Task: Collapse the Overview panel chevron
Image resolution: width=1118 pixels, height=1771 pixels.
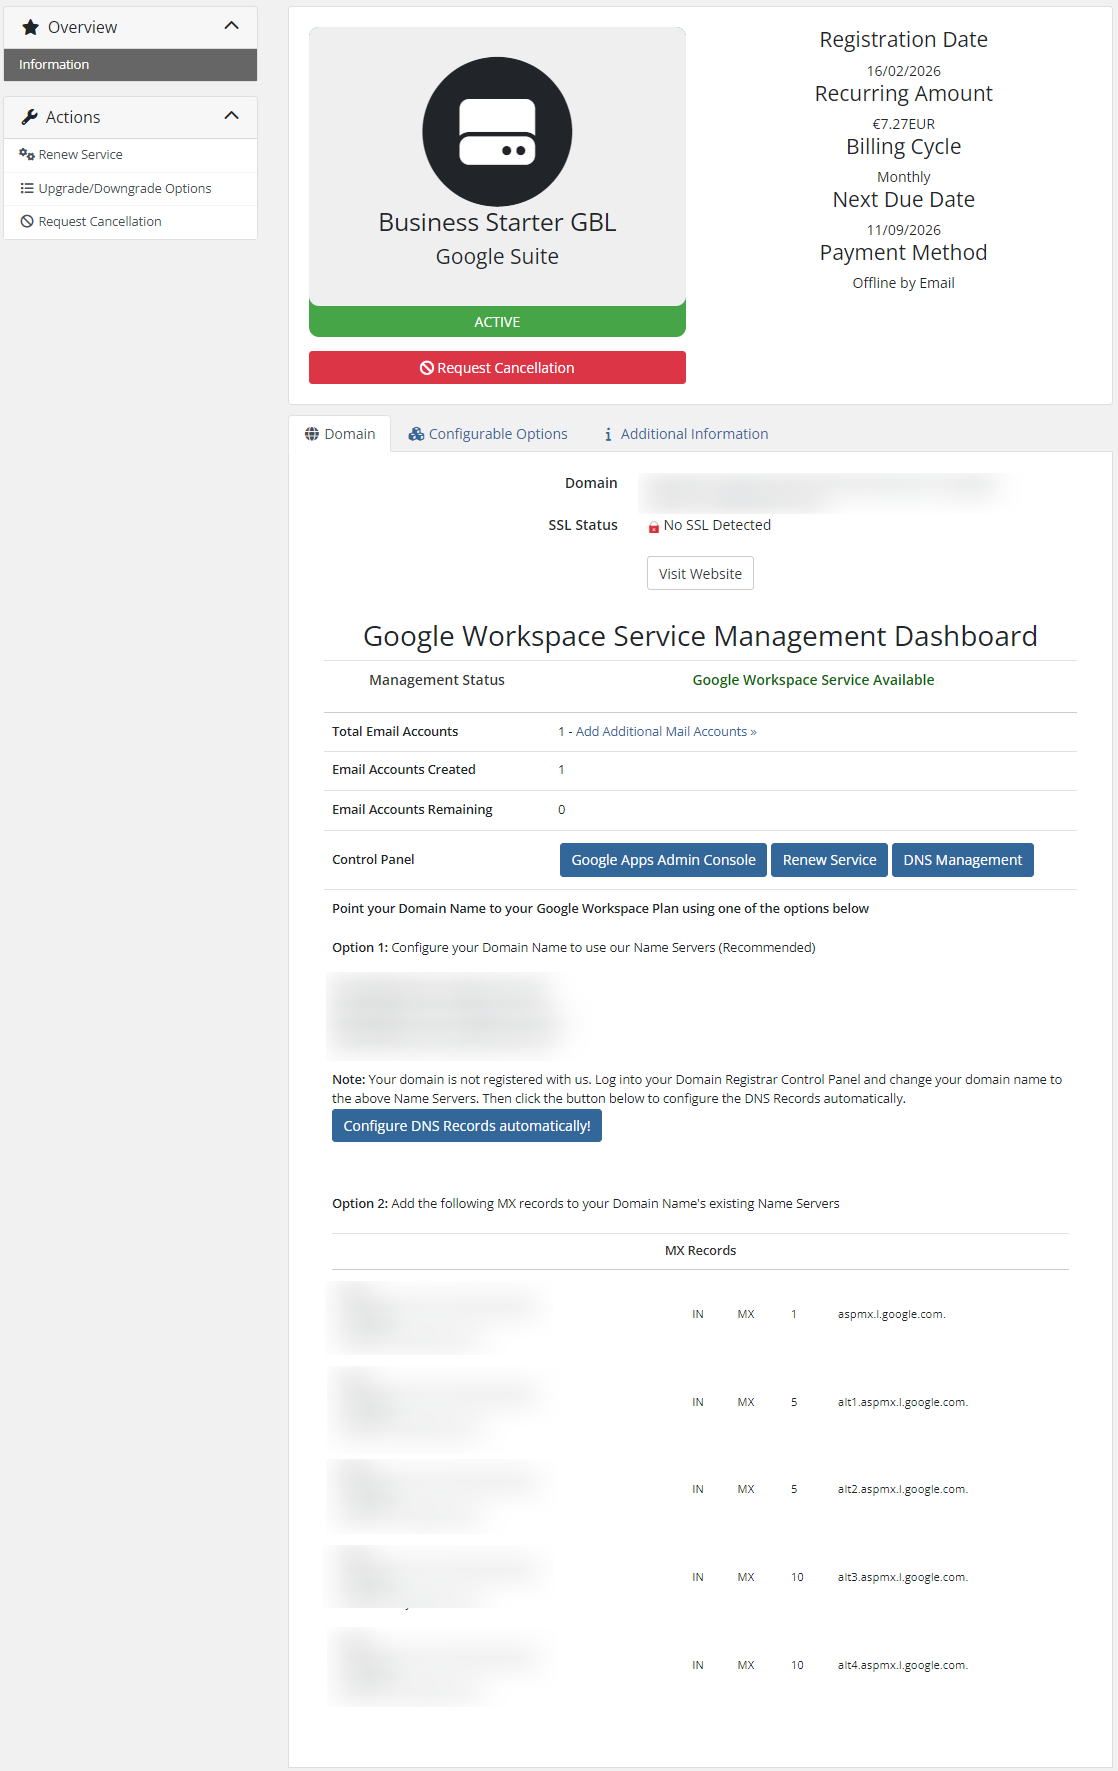Action: click(x=232, y=26)
